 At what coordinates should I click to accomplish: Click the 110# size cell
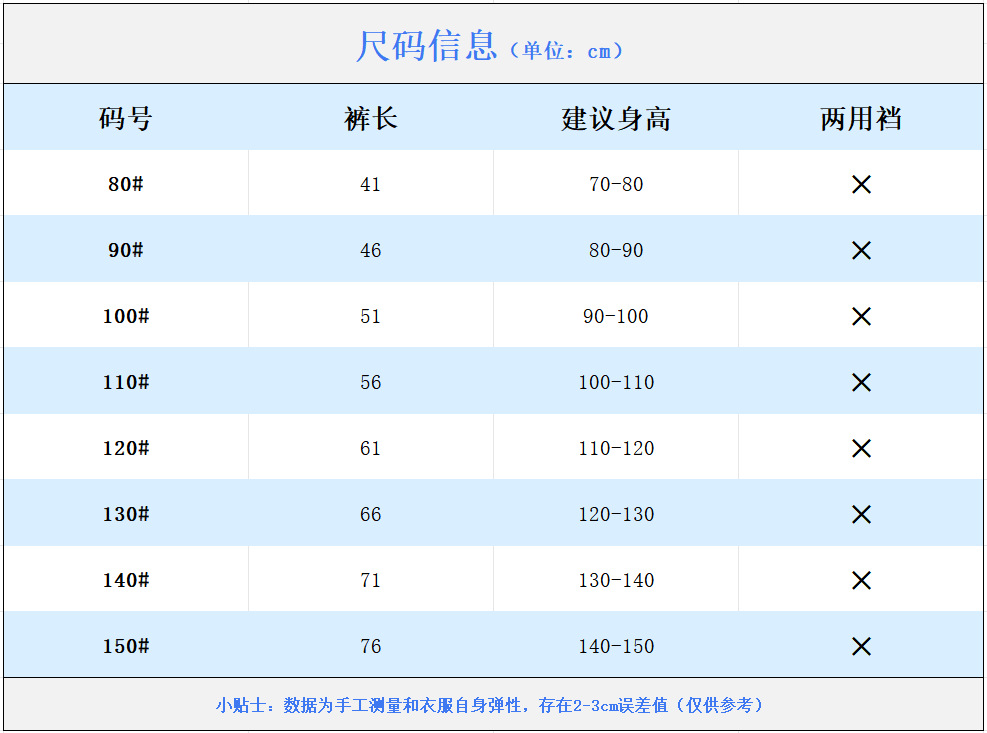coord(125,382)
